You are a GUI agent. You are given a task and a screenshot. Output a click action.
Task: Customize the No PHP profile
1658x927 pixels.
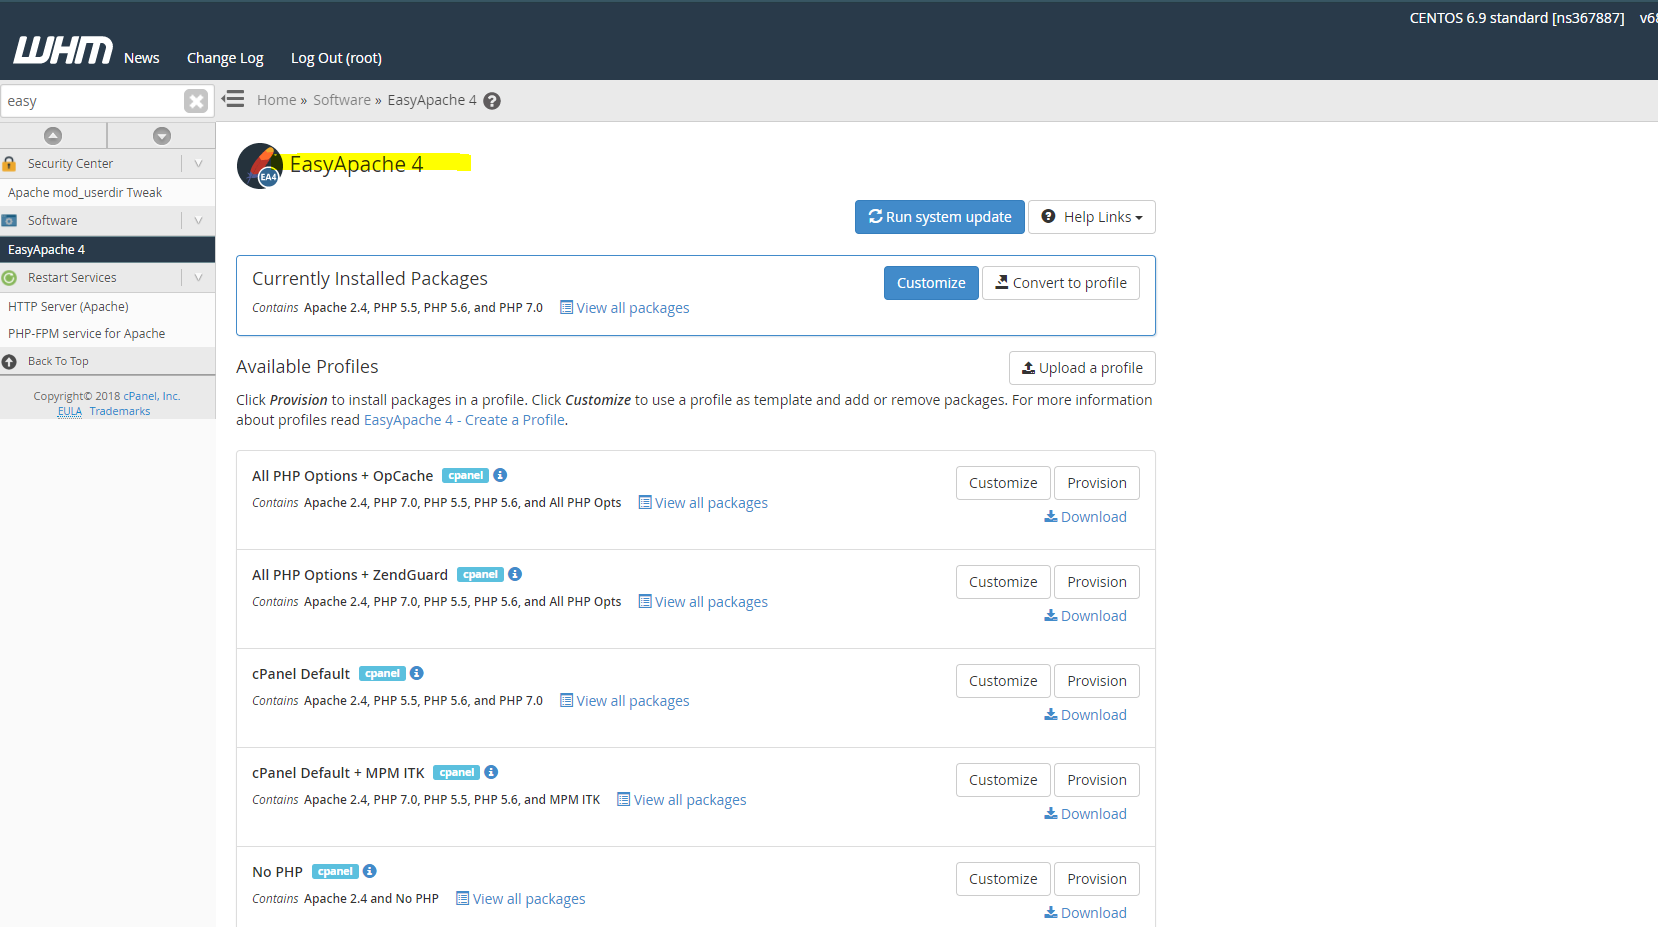[x=1003, y=879]
